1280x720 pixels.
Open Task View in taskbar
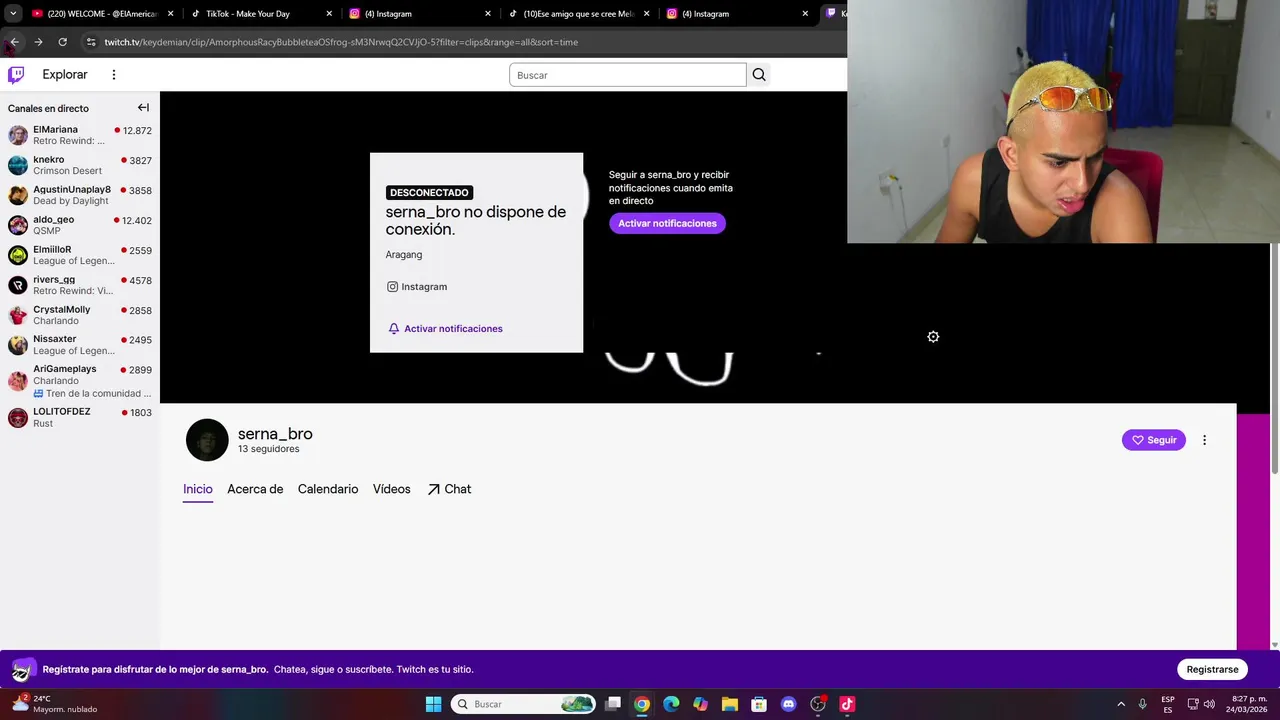tap(613, 704)
